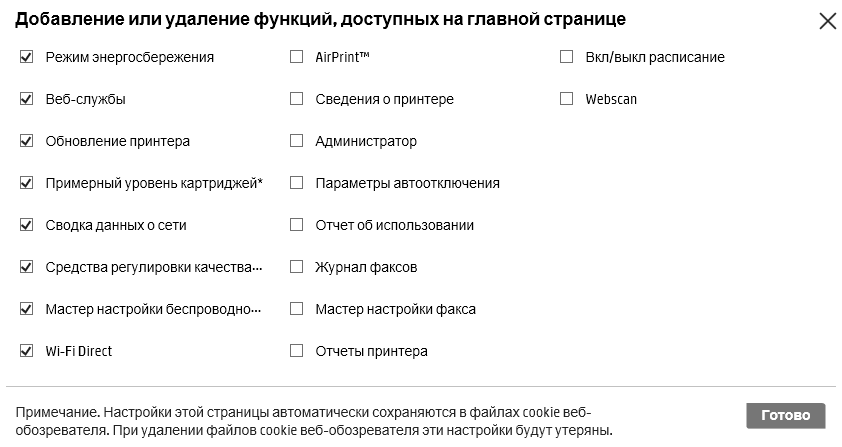Check the Сведения о принтере box
The width and height of the screenshot is (842, 447).
coord(296,99)
